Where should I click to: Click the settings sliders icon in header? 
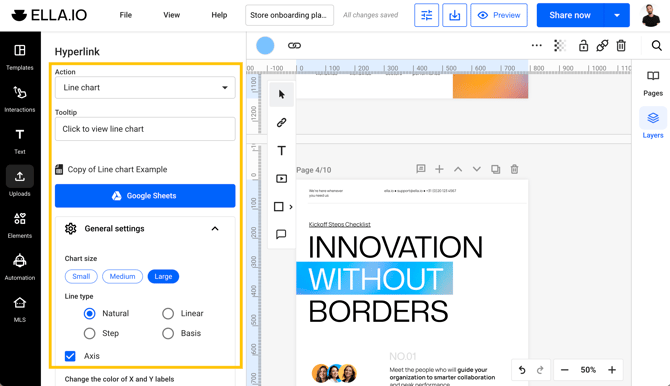point(426,15)
